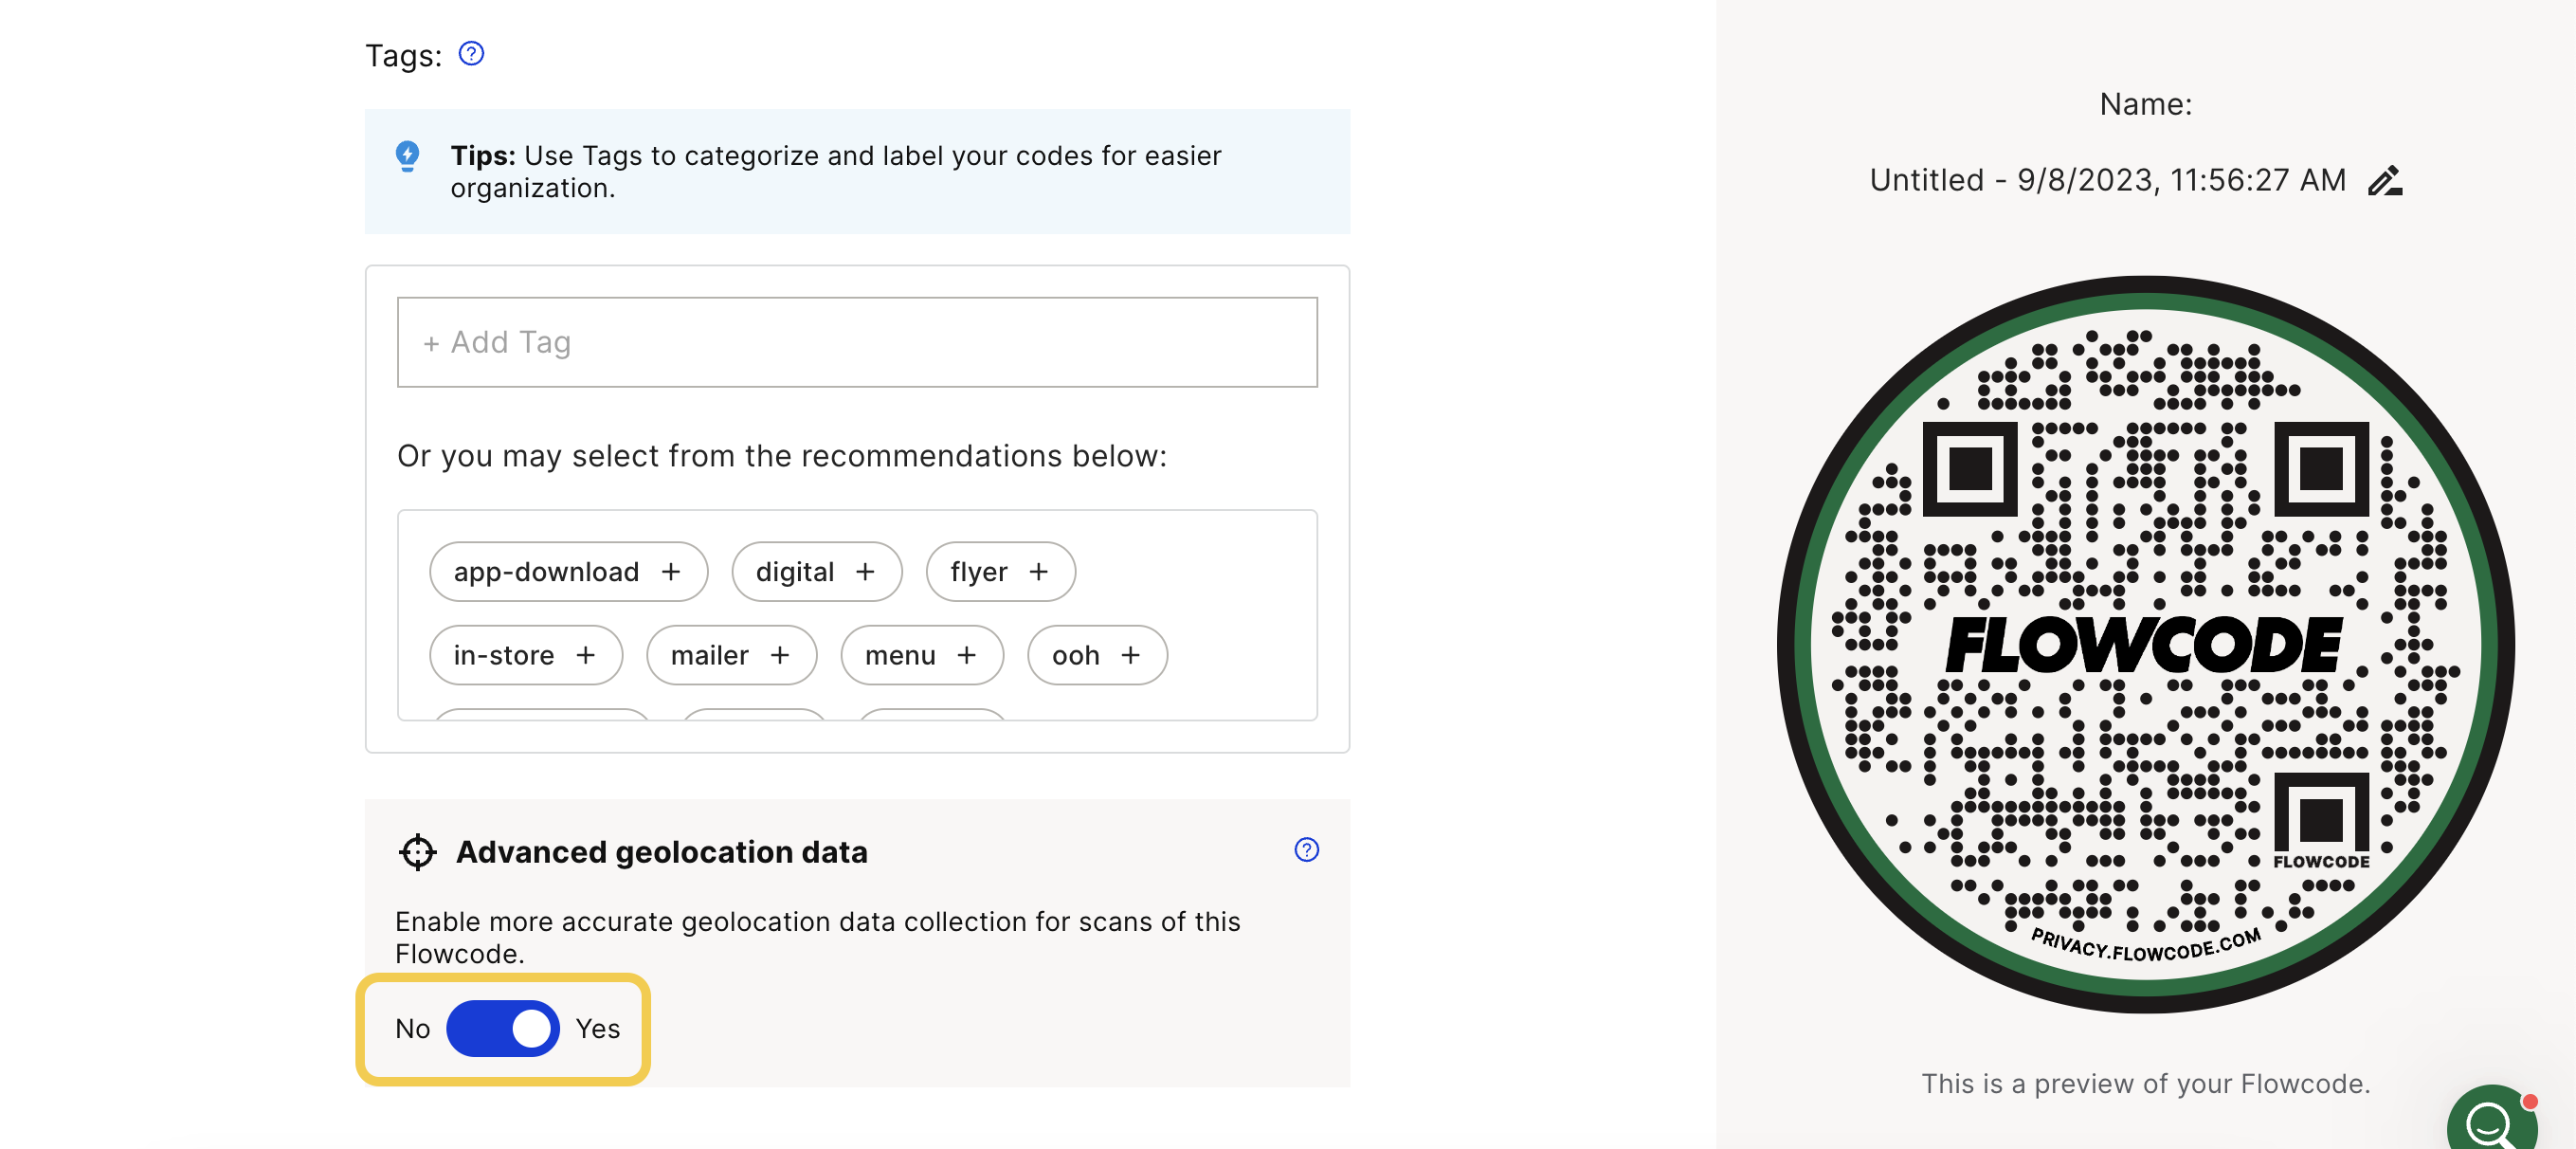The height and width of the screenshot is (1149, 2576).
Task: Click the Add Tag input field
Action: pos(857,342)
